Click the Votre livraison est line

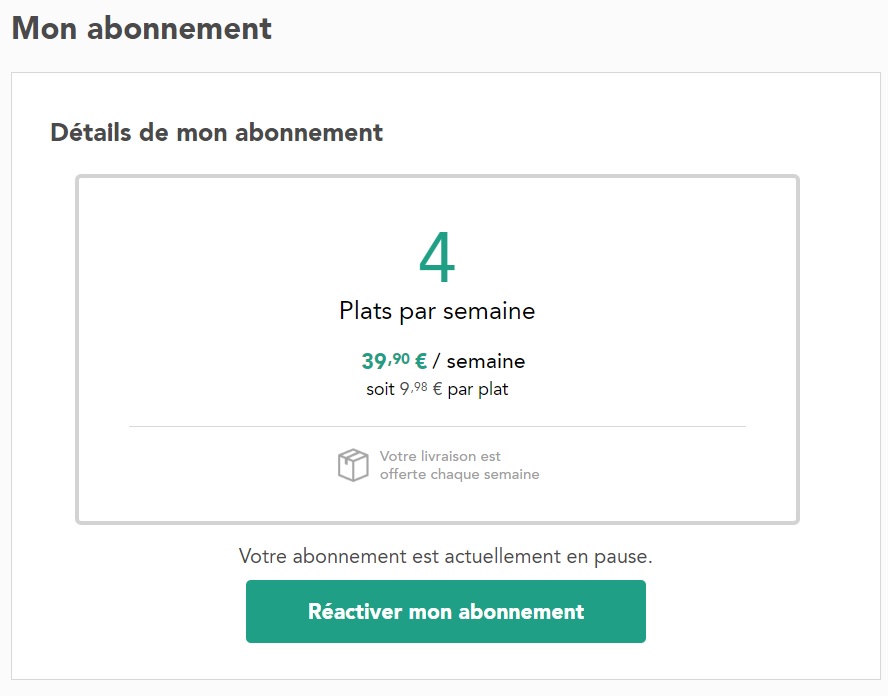point(440,456)
